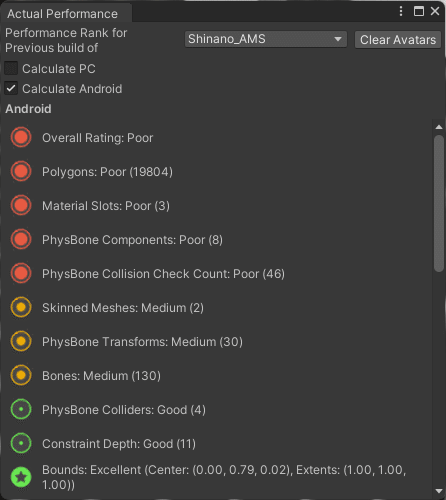Select the yellow Skinned Meshes Medium icon
Image resolution: width=446 pixels, height=500 pixels.
click(x=21, y=307)
